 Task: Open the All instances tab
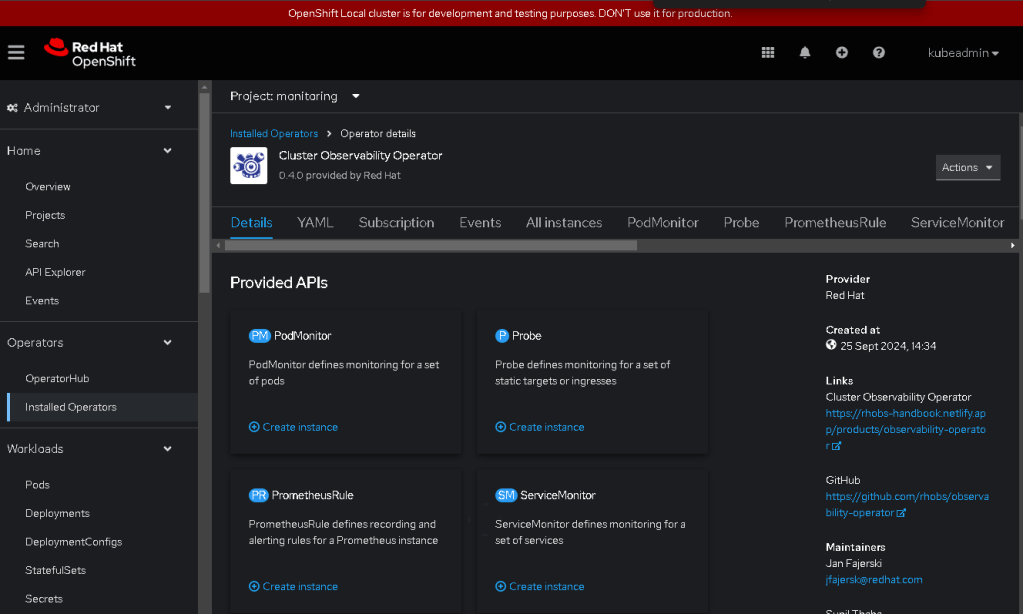click(x=564, y=223)
